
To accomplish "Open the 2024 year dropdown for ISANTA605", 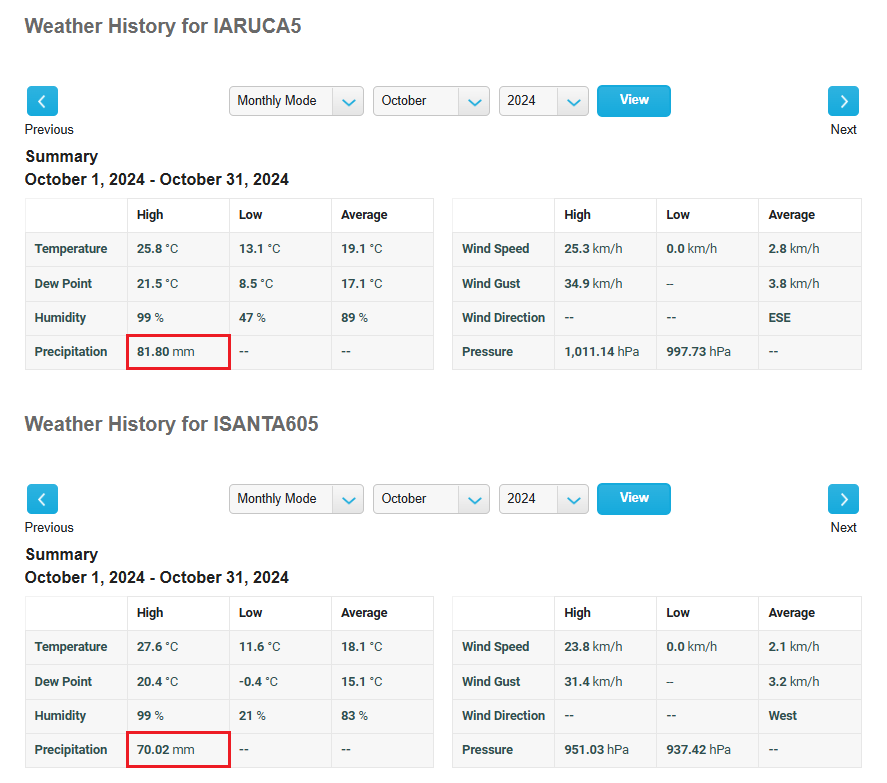I will (544, 499).
